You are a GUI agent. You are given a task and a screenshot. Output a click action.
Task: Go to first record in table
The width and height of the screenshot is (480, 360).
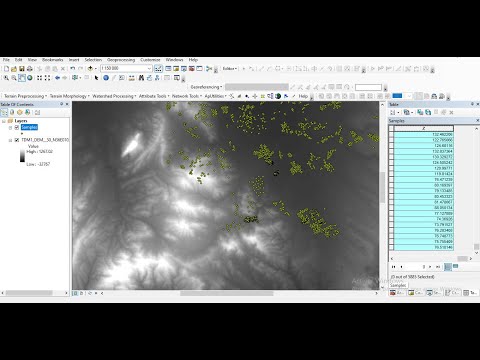[394, 267]
